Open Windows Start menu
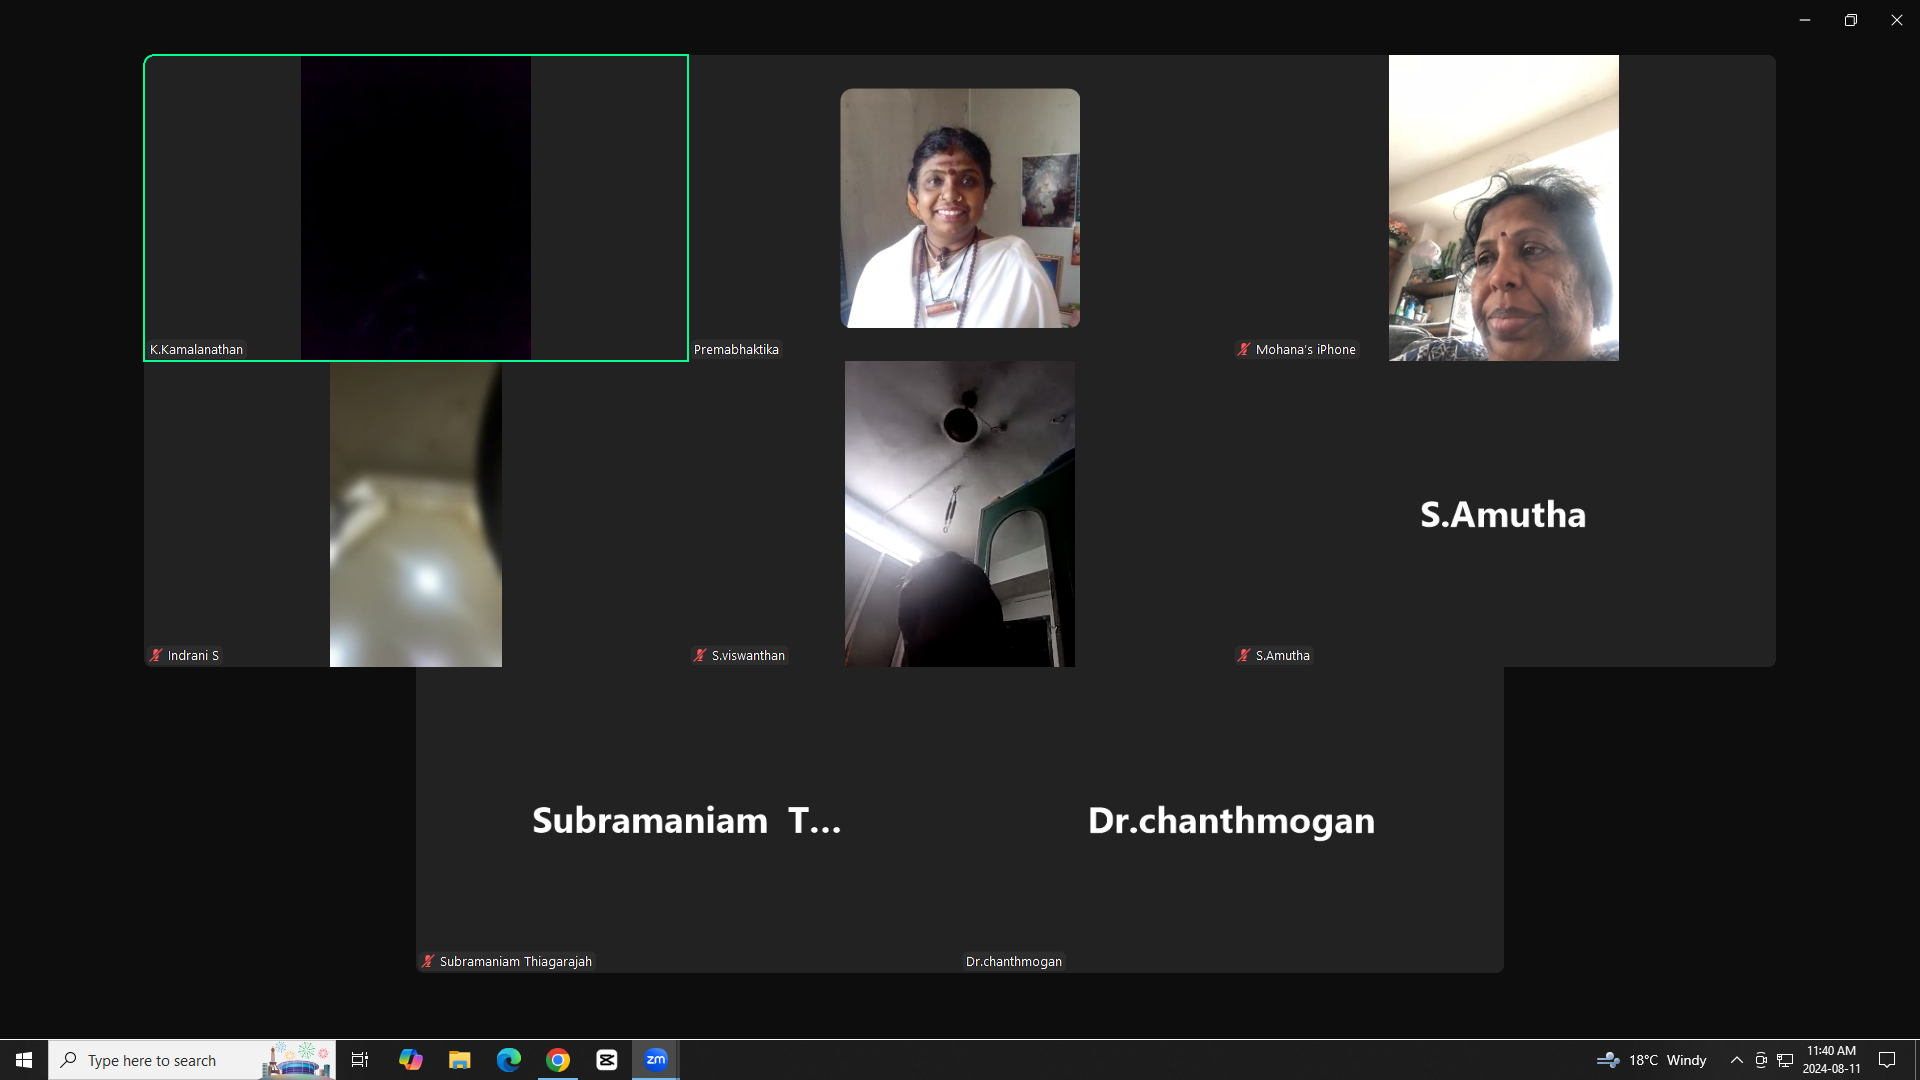Viewport: 1920px width, 1080px height. point(24,1060)
